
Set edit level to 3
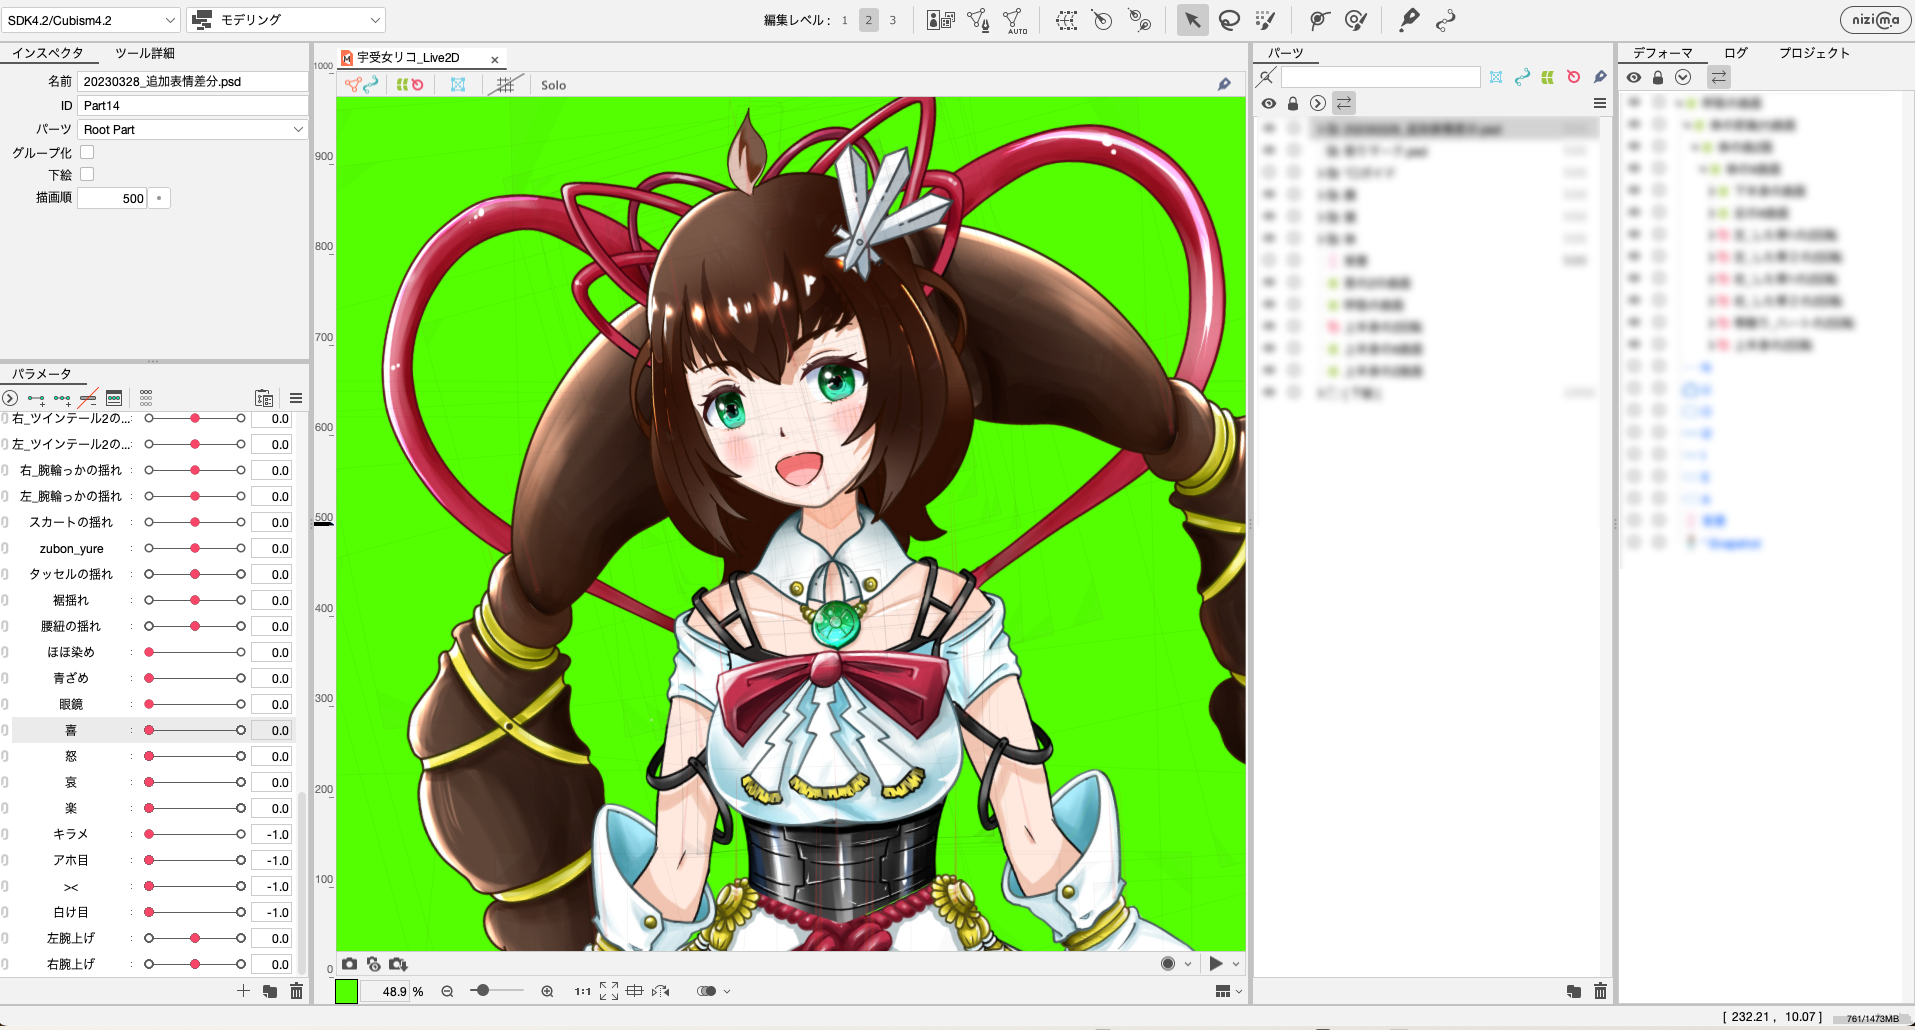pyautogui.click(x=892, y=20)
